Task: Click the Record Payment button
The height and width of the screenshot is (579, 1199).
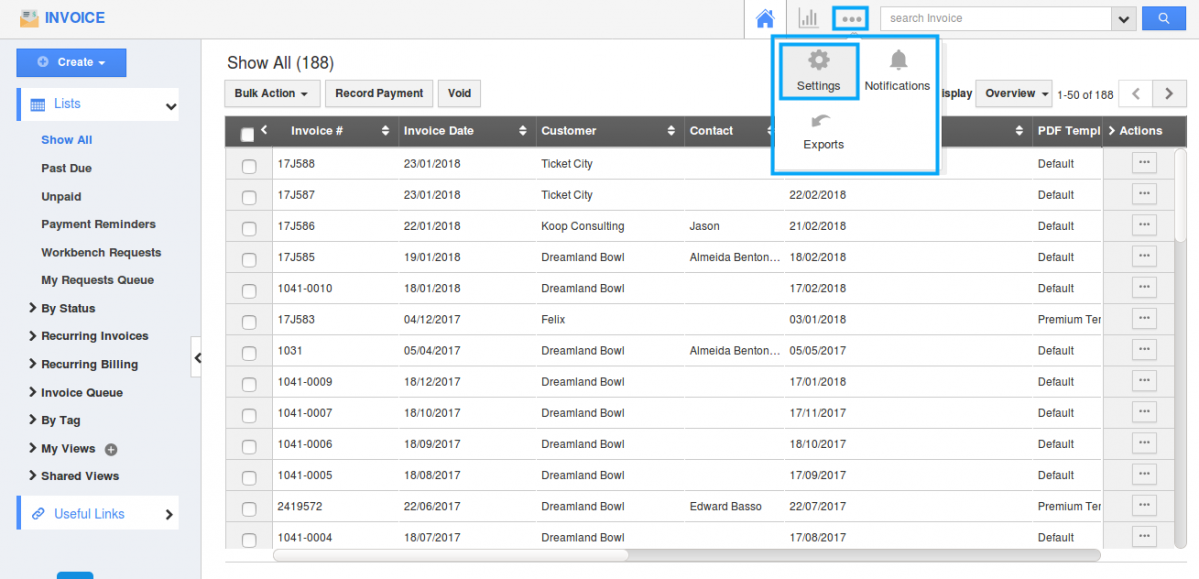Action: pos(379,93)
